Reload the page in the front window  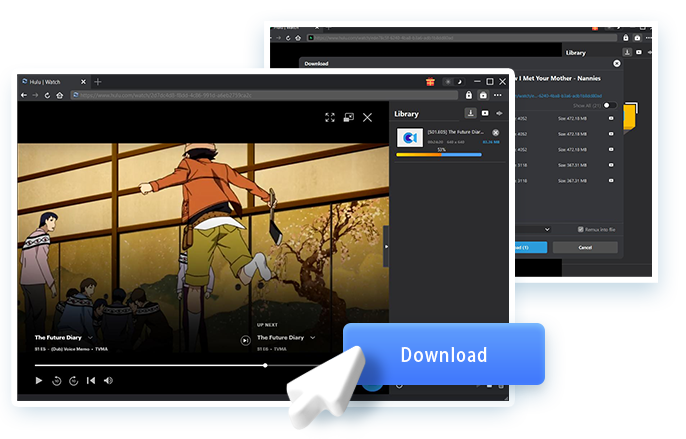(47, 95)
